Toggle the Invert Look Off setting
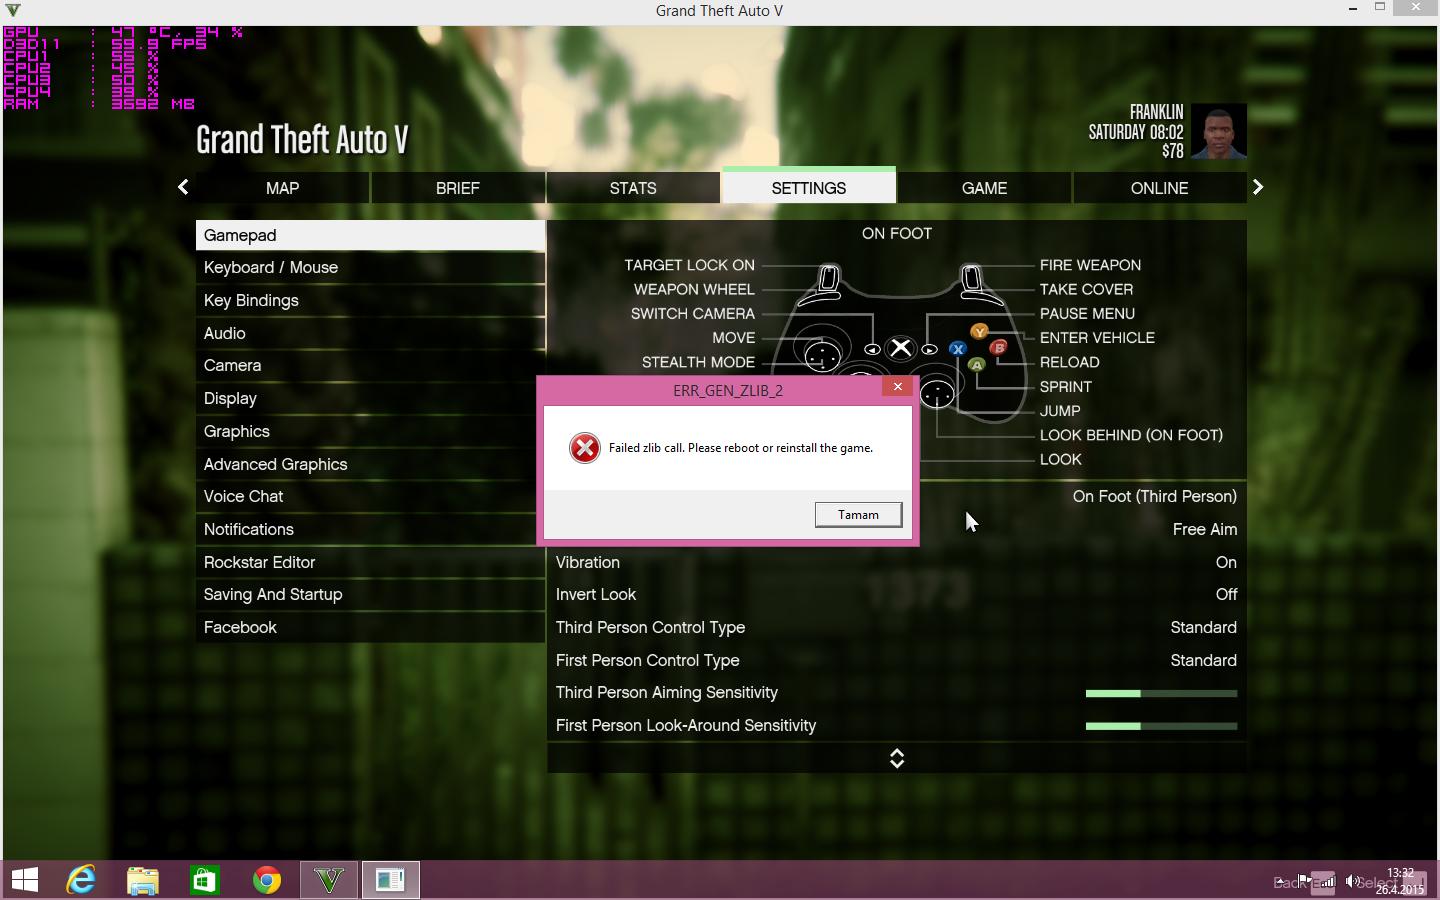 [896, 594]
